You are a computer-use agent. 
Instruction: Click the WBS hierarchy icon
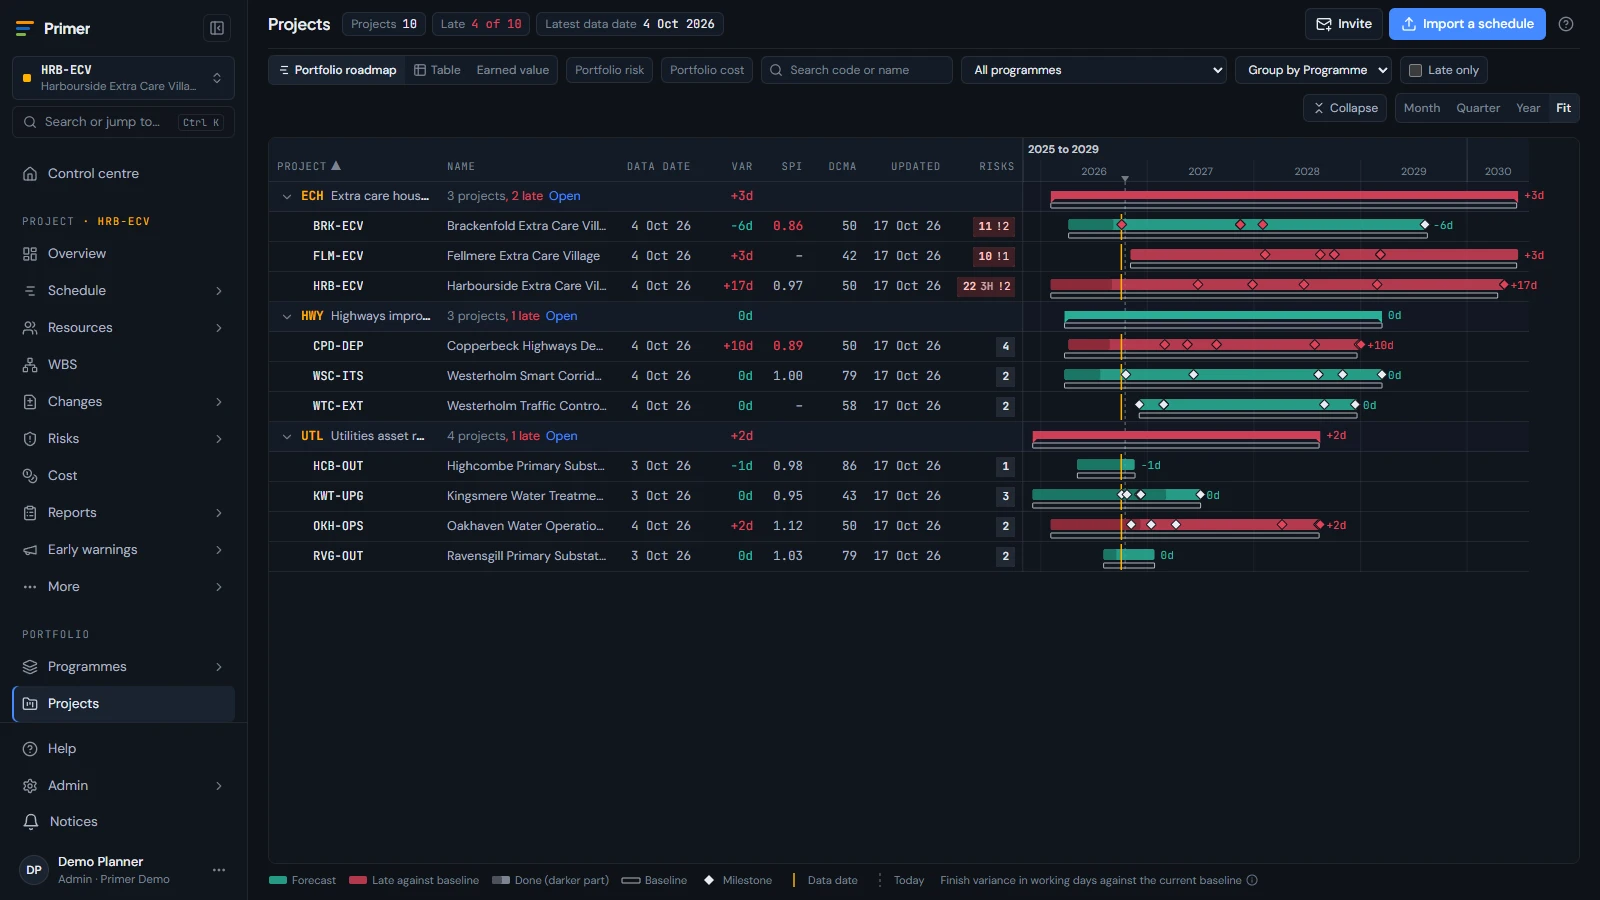(30, 365)
